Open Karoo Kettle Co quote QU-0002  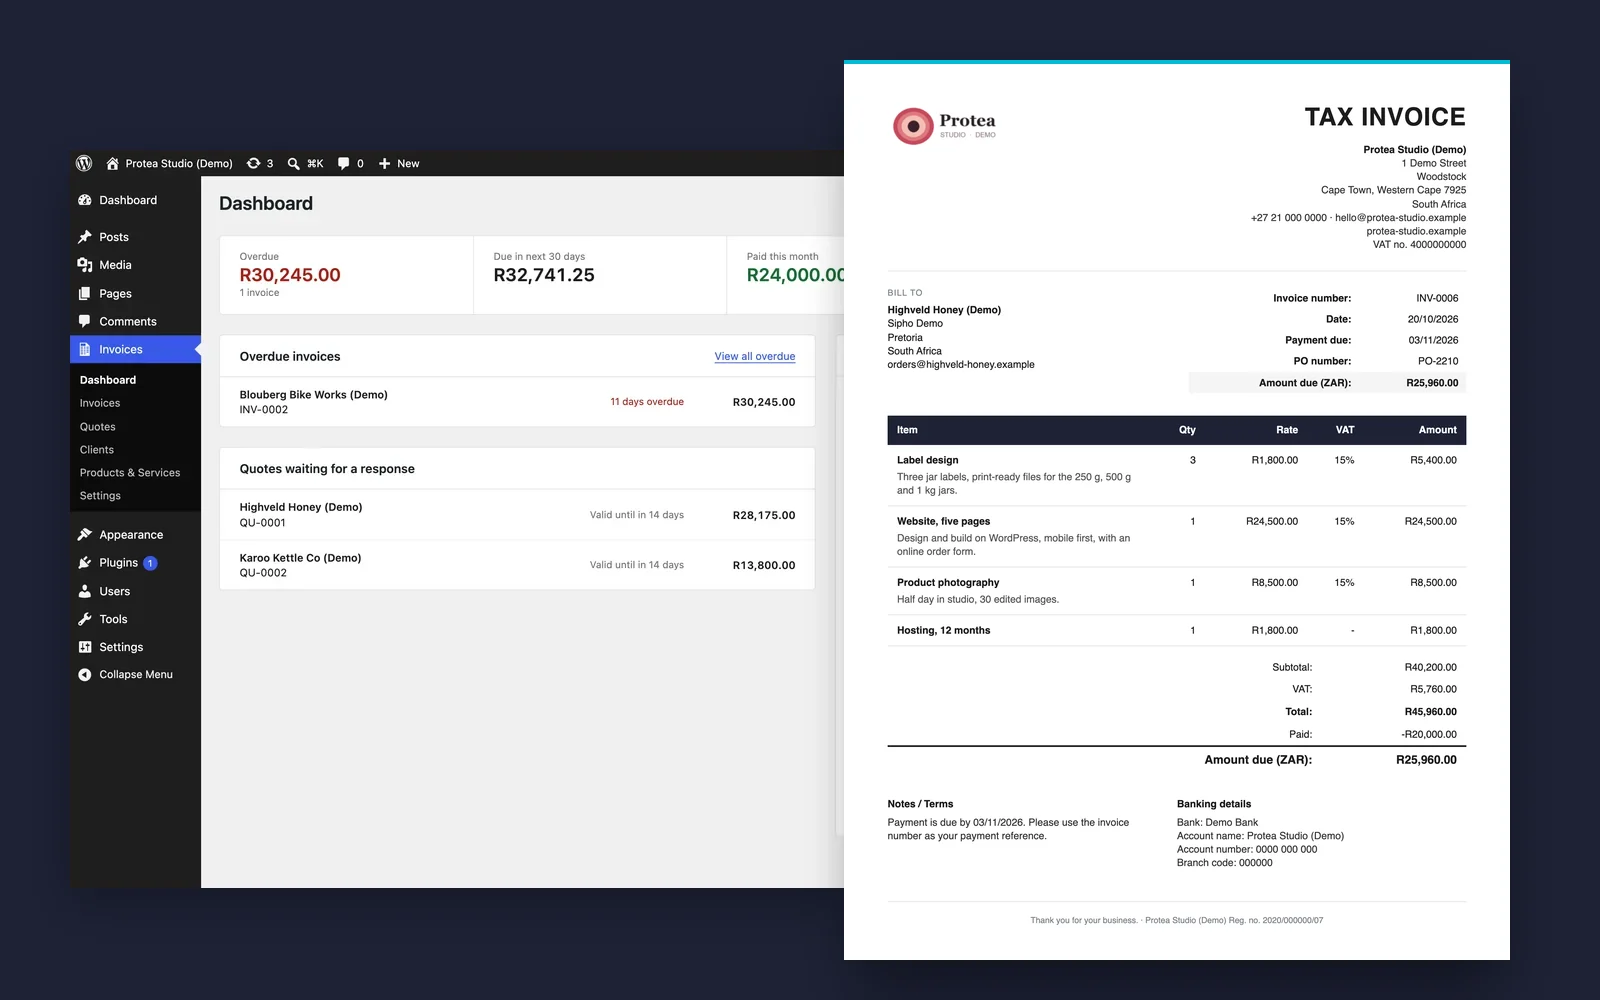click(x=517, y=565)
